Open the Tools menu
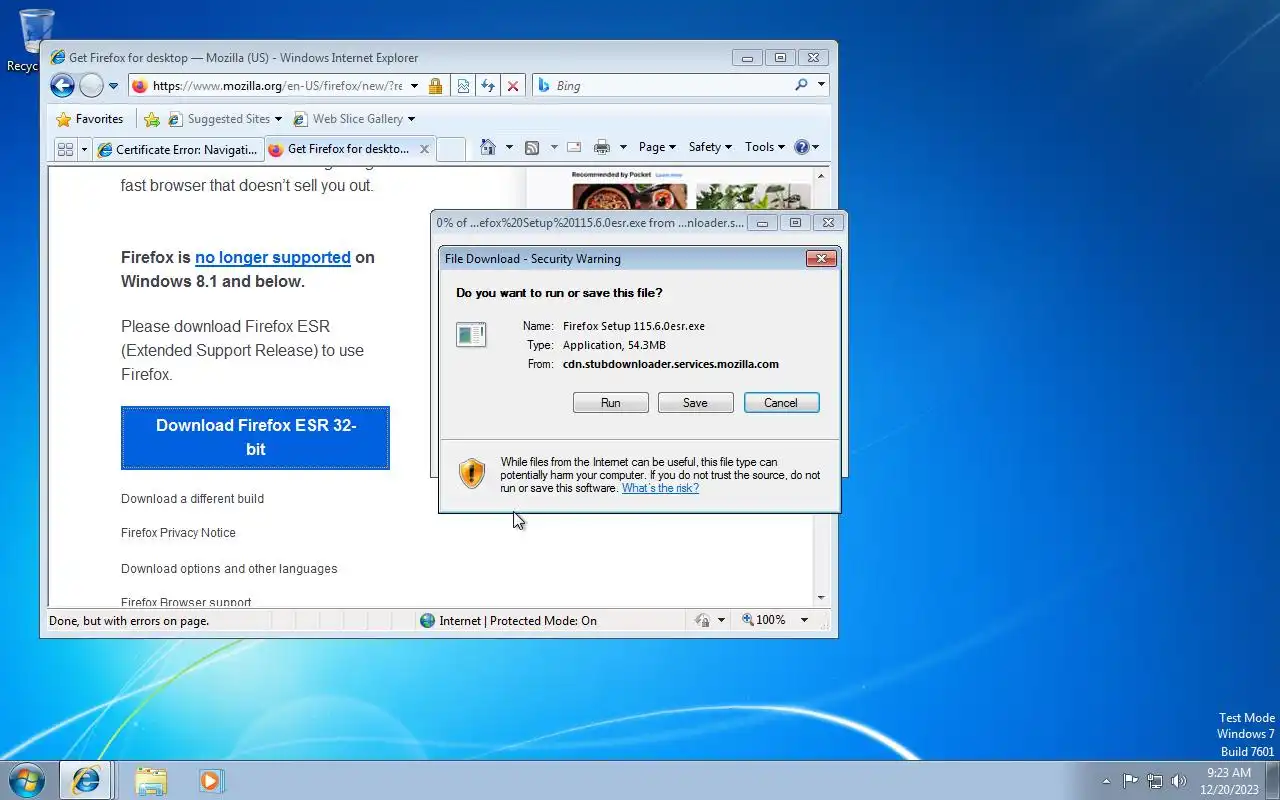Image resolution: width=1280 pixels, height=800 pixels. (x=765, y=147)
